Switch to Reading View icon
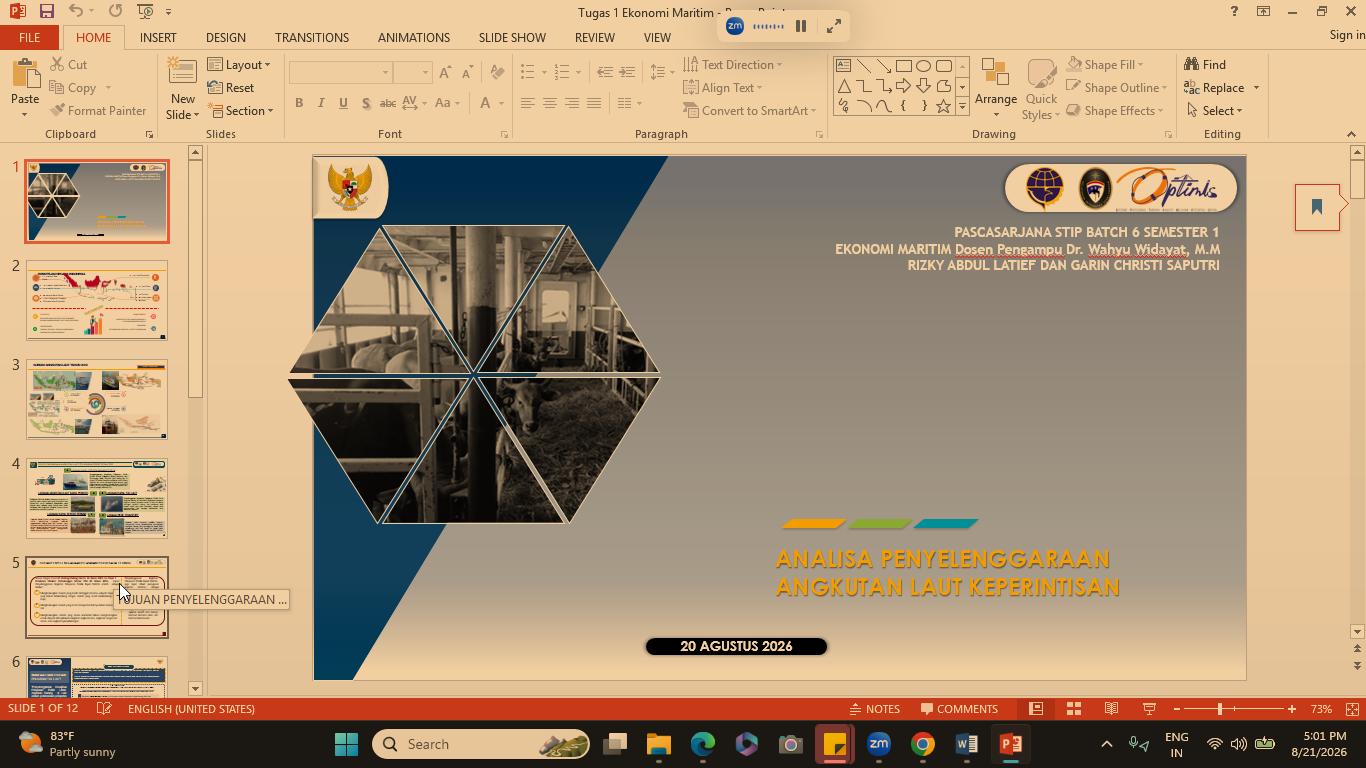The height and width of the screenshot is (768, 1366). click(x=1111, y=709)
